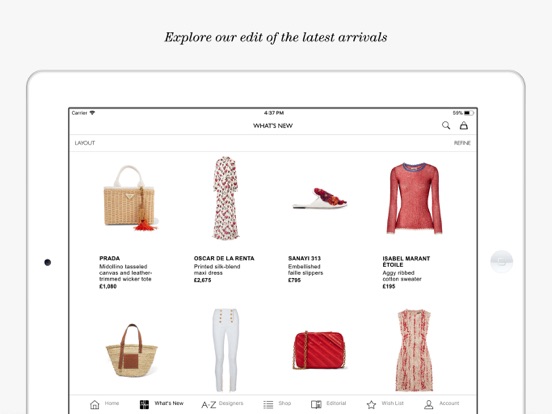Image resolution: width=552 pixels, height=414 pixels.
Task: Tap the iPad home button
Action: point(502,262)
